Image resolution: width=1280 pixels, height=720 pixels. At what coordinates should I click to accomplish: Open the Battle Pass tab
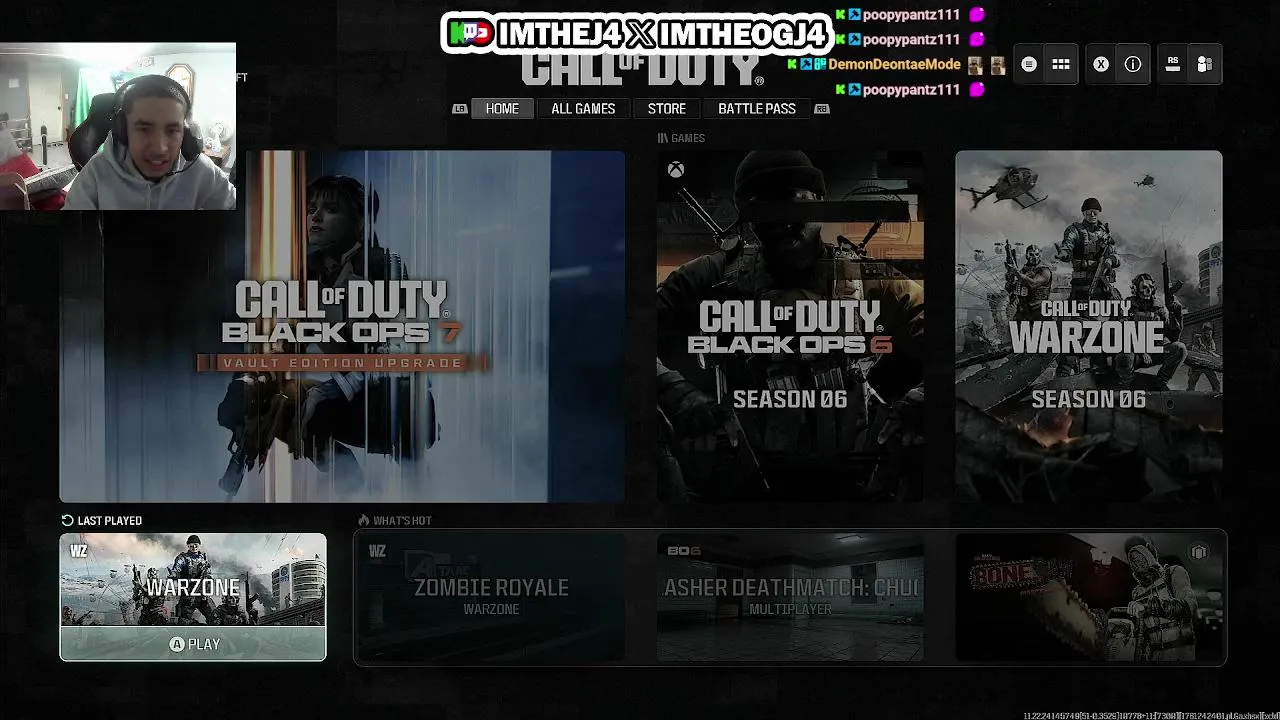point(757,109)
